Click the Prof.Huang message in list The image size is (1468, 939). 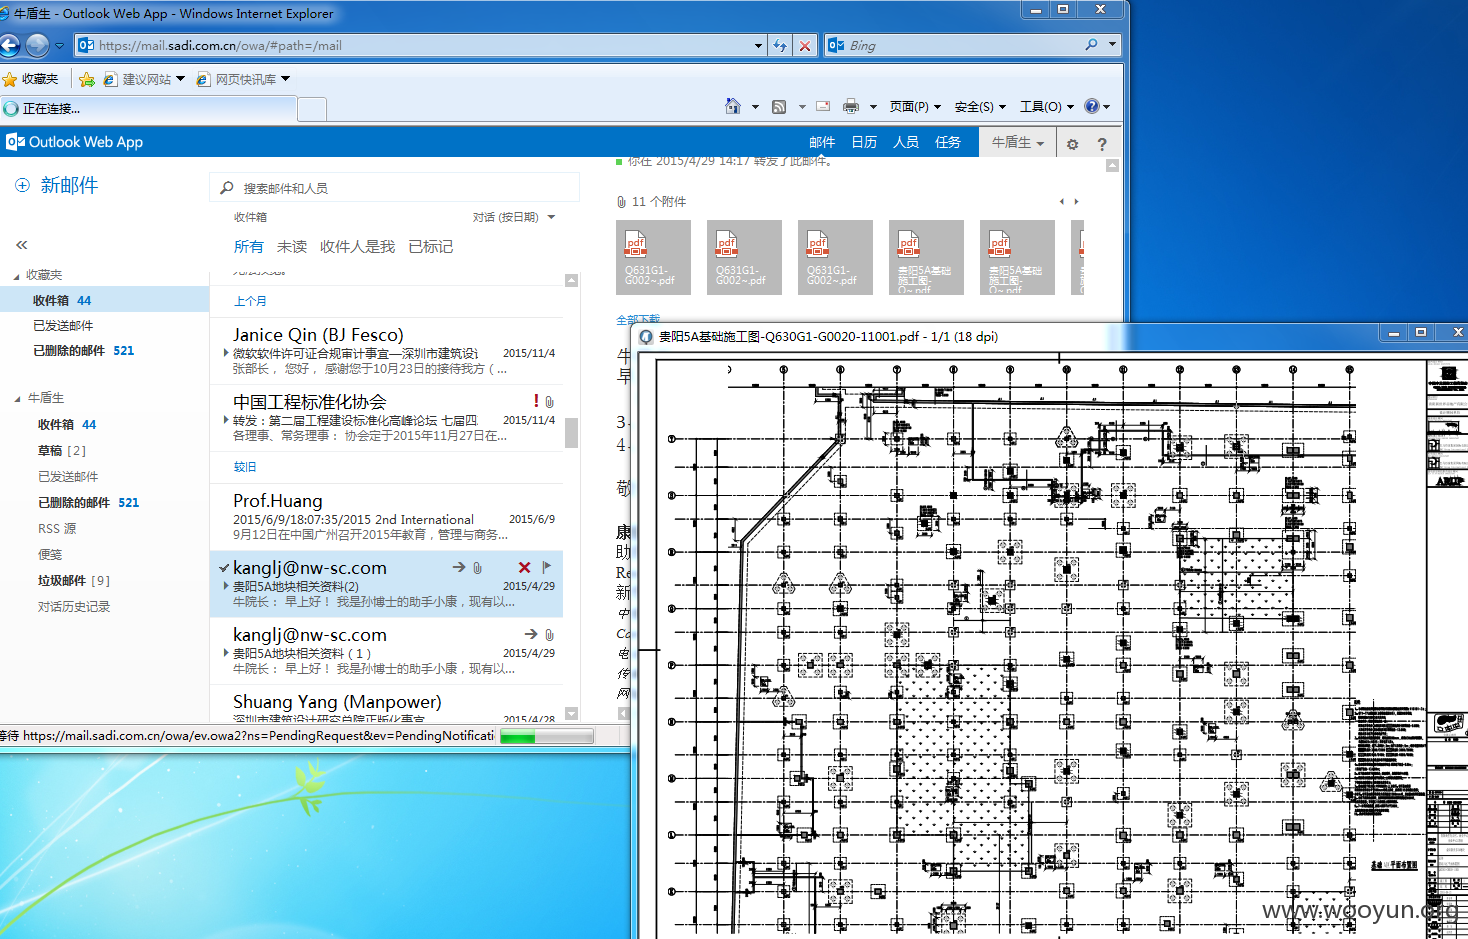[386, 517]
